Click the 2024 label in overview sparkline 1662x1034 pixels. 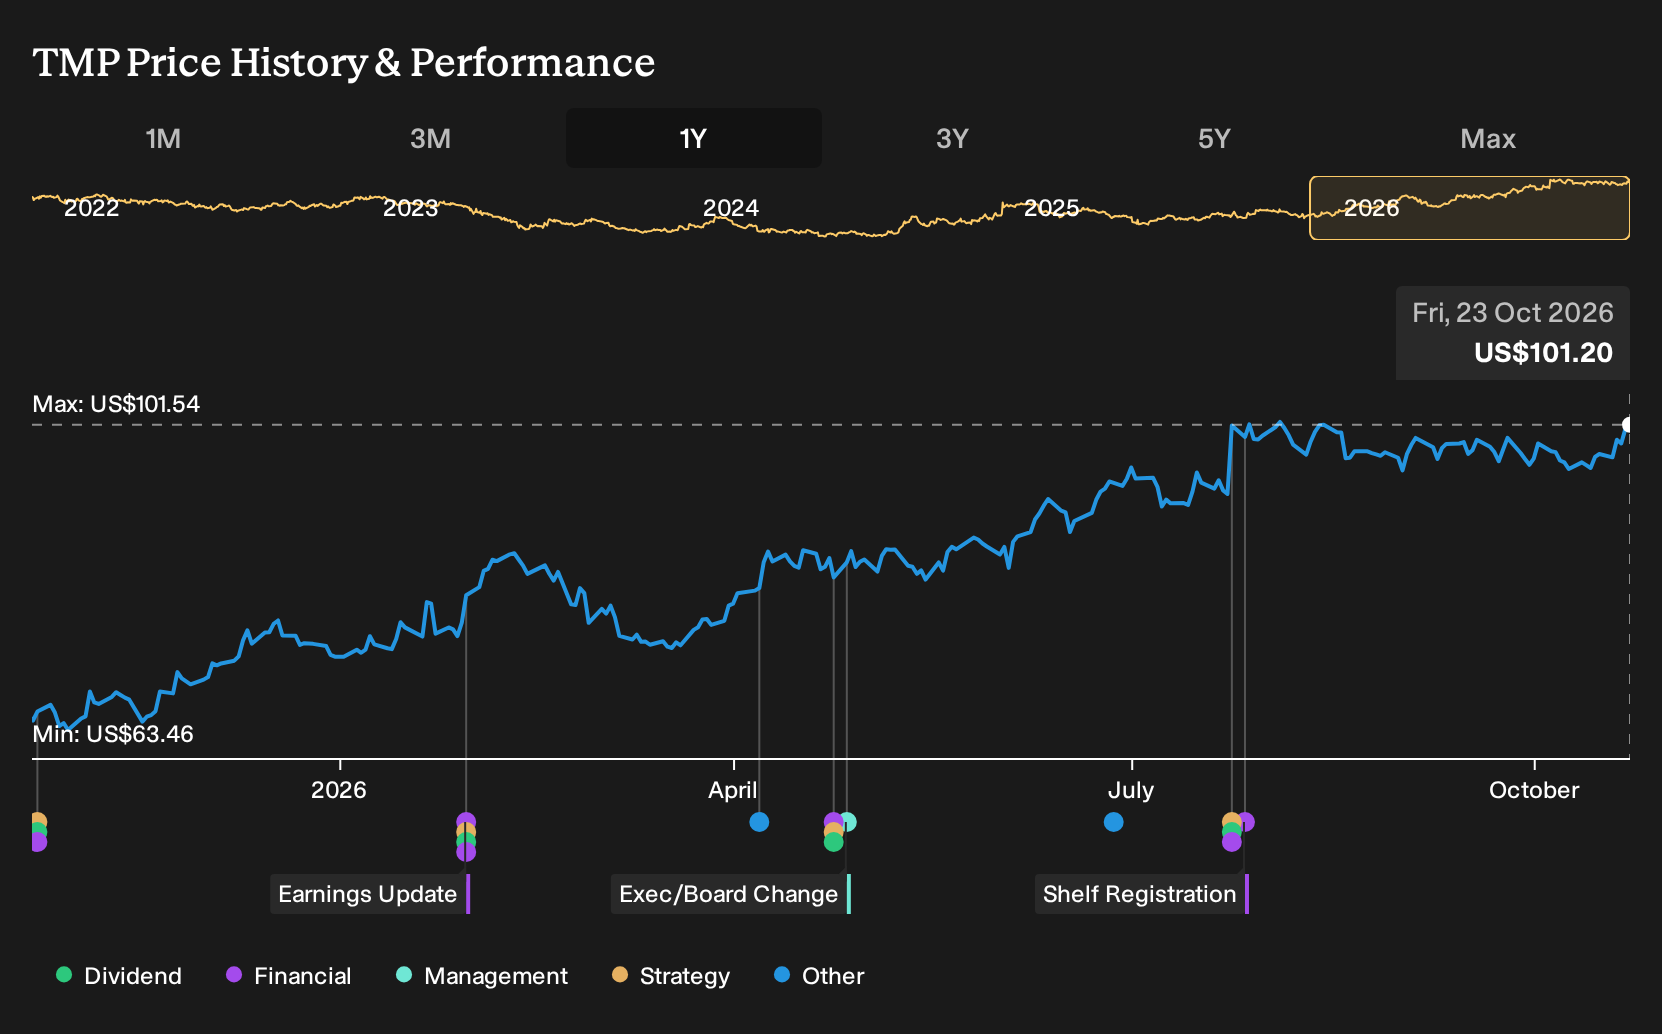click(731, 208)
